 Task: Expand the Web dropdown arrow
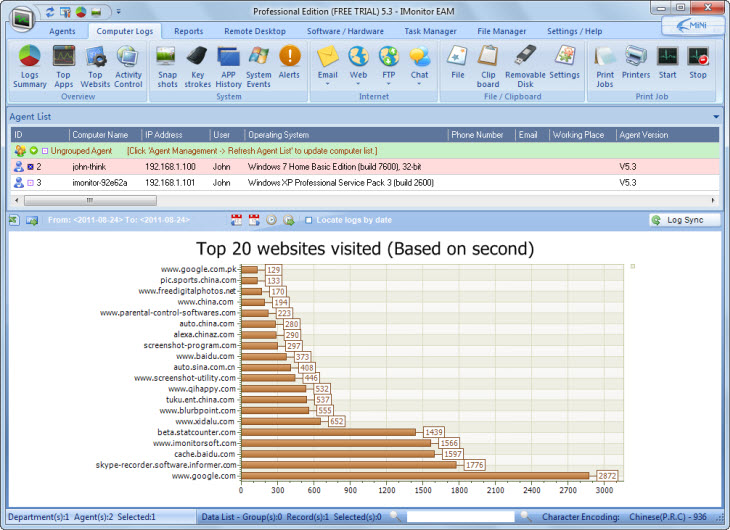pyautogui.click(x=358, y=84)
